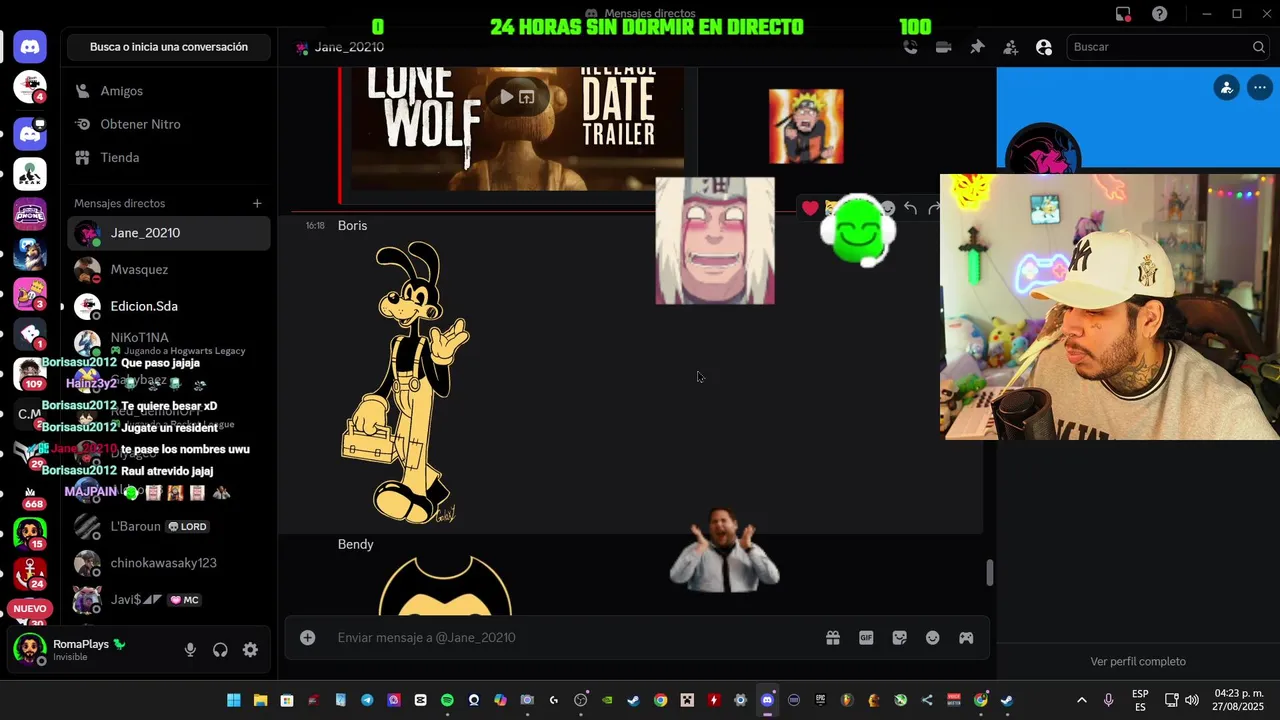
Task: Open the taskbar clock and date
Action: click(x=1238, y=700)
